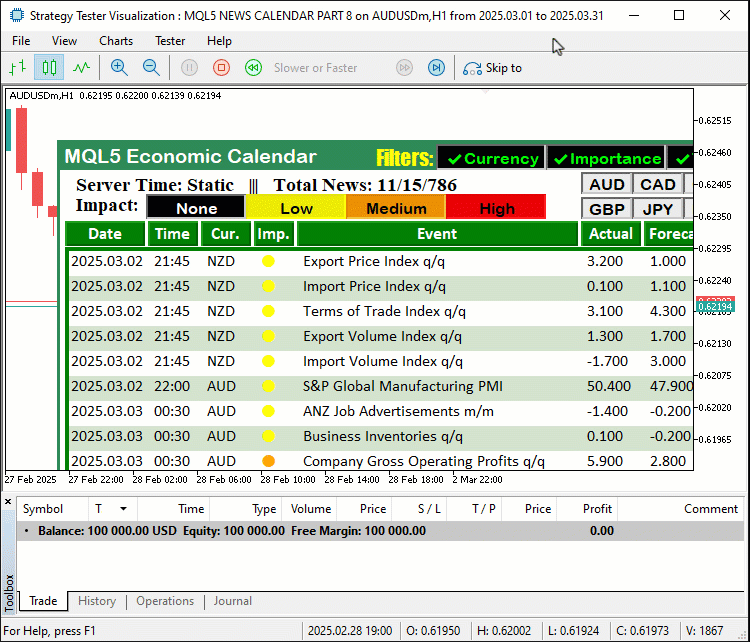Click the Total News: 11/15/786 label
The image size is (750, 642).
[x=365, y=185]
